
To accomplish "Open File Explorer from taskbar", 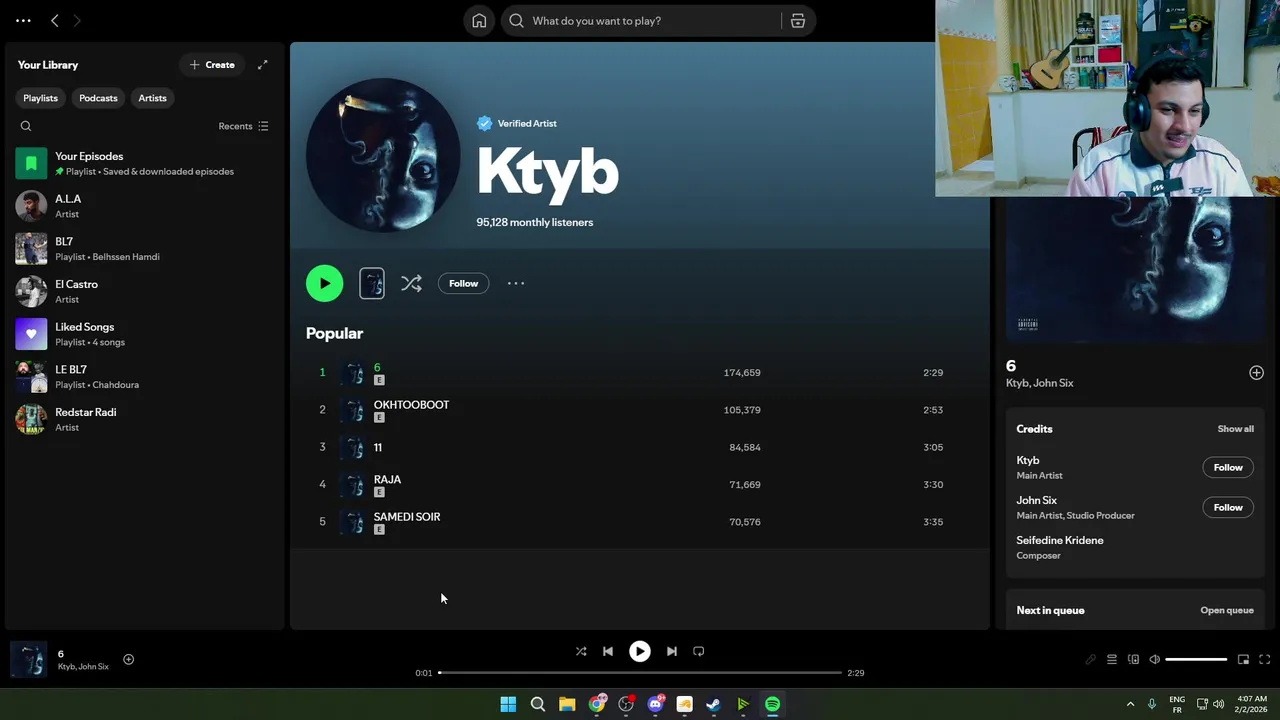I will [x=567, y=705].
